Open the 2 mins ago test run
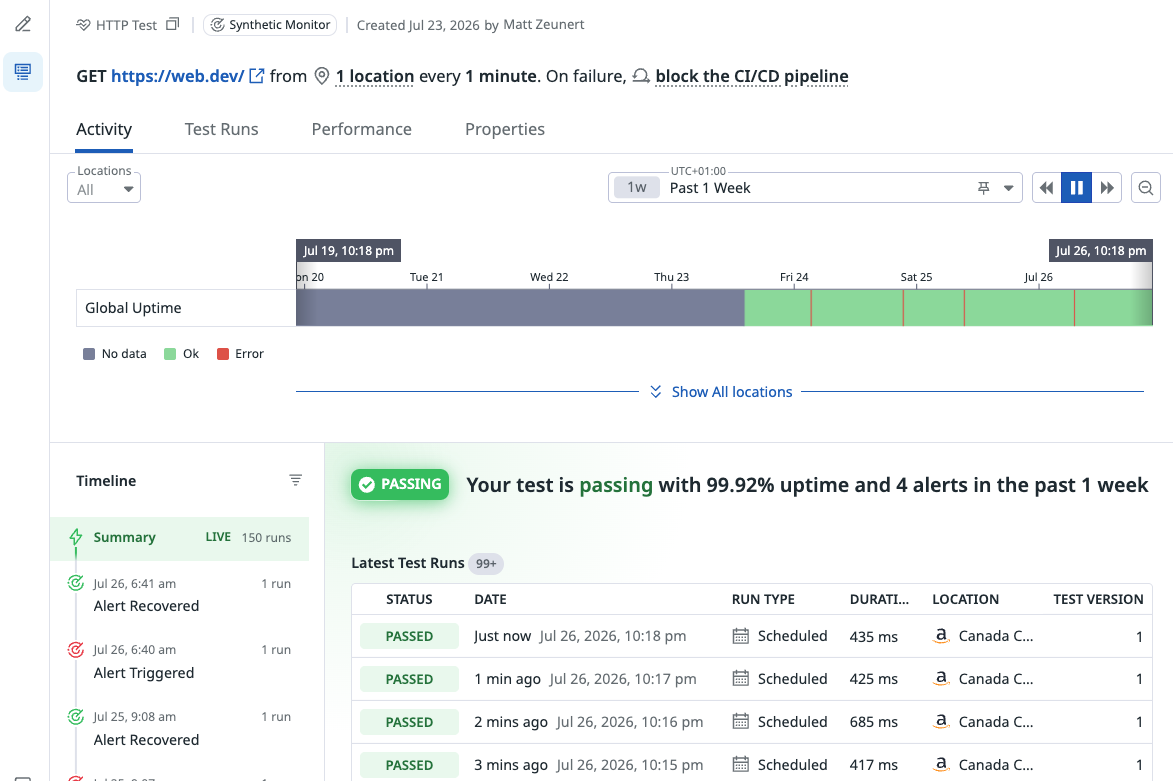Image resolution: width=1173 pixels, height=781 pixels. (752, 722)
